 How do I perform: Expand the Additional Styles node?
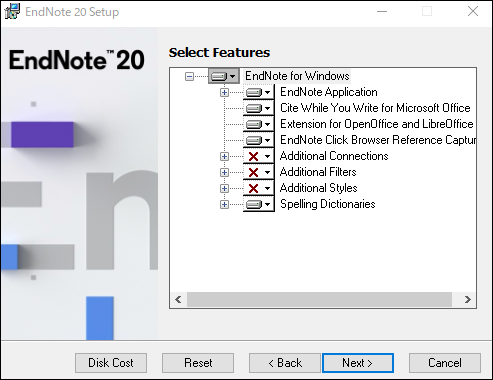click(224, 188)
